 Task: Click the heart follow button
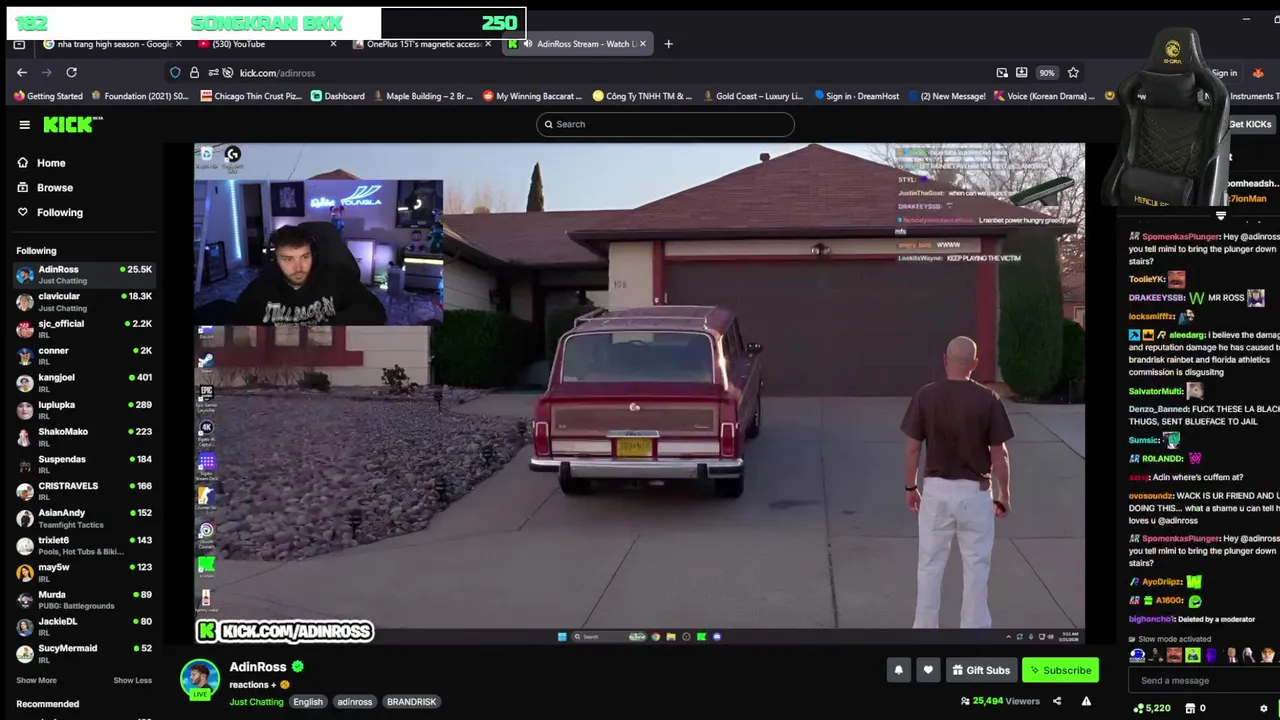coord(928,670)
